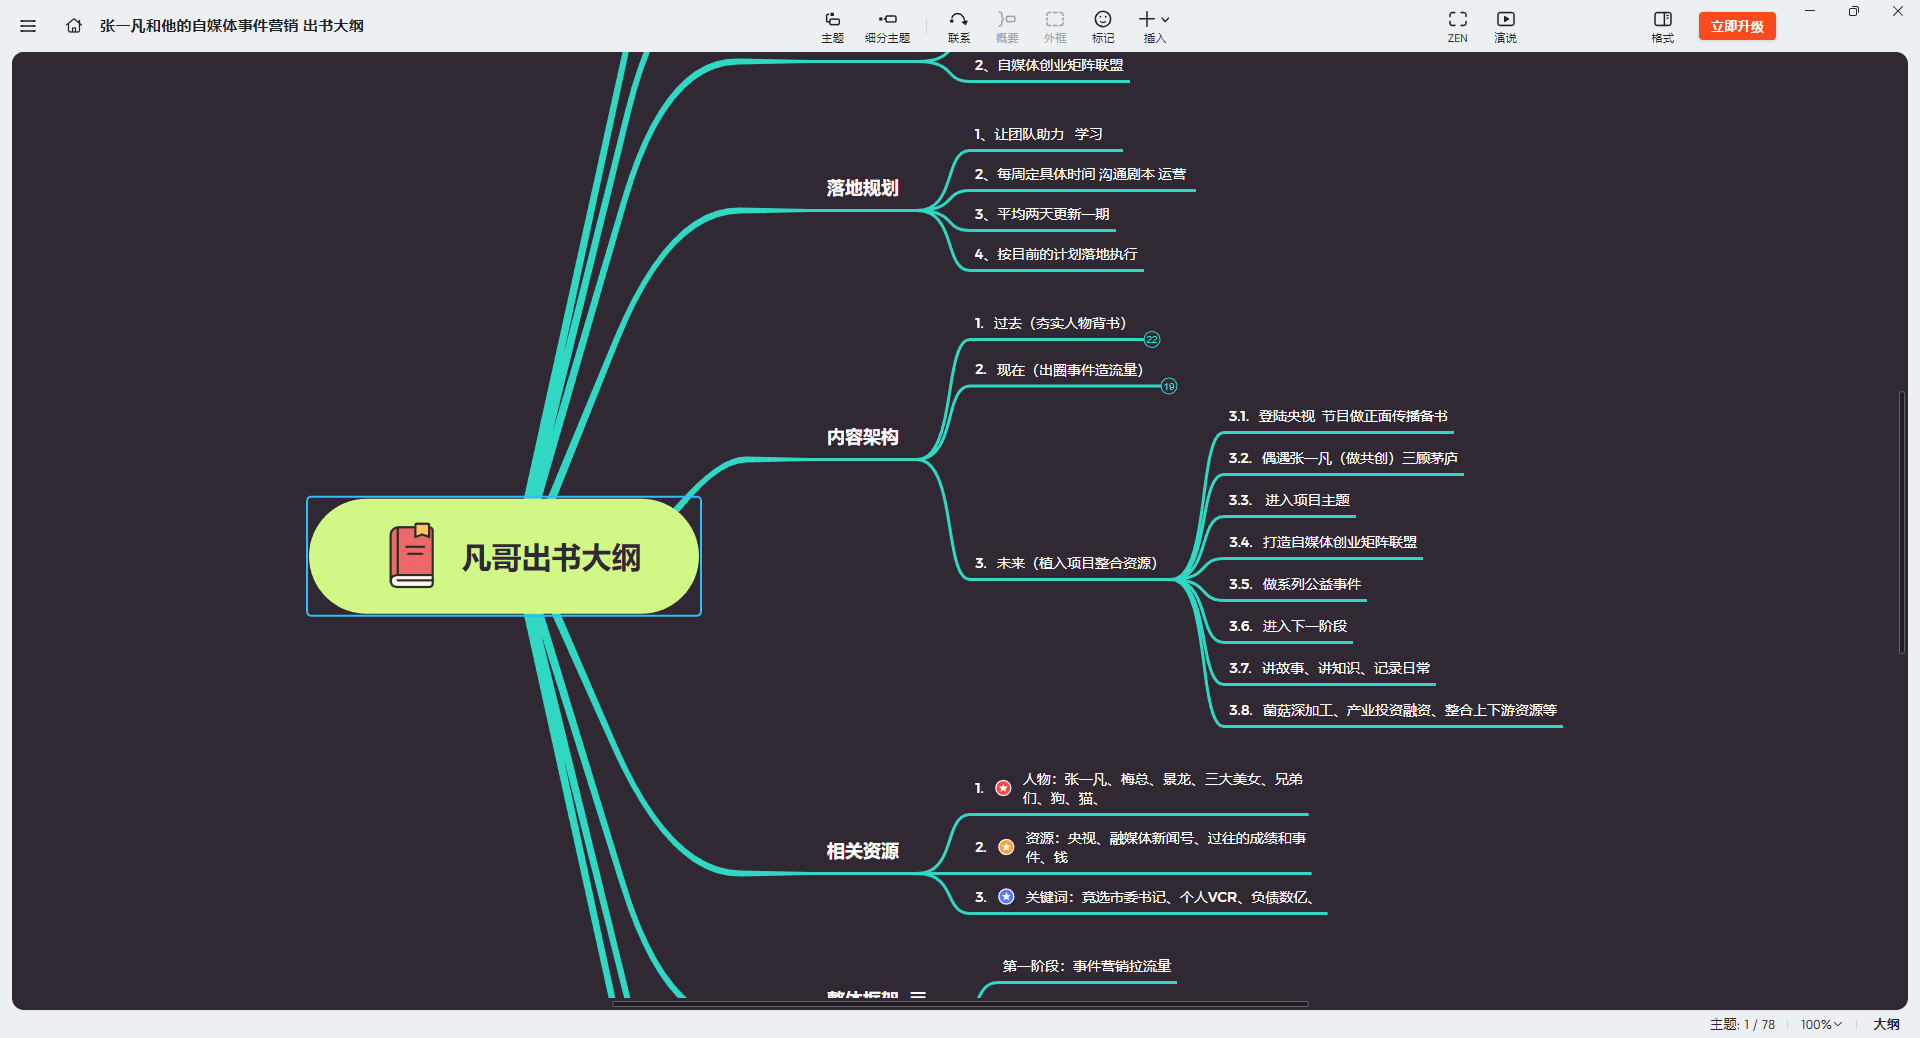Open the 格式 format panel
Screen dimensions: 1920x1038
(x=1662, y=25)
